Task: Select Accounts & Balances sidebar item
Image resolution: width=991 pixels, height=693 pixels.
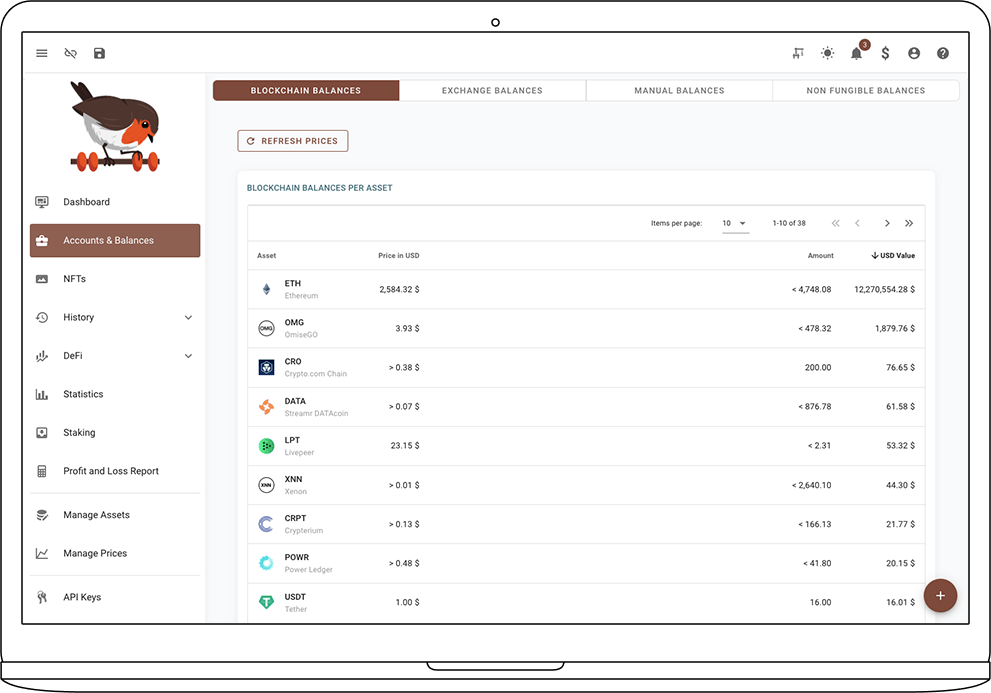Action: pyautogui.click(x=115, y=240)
